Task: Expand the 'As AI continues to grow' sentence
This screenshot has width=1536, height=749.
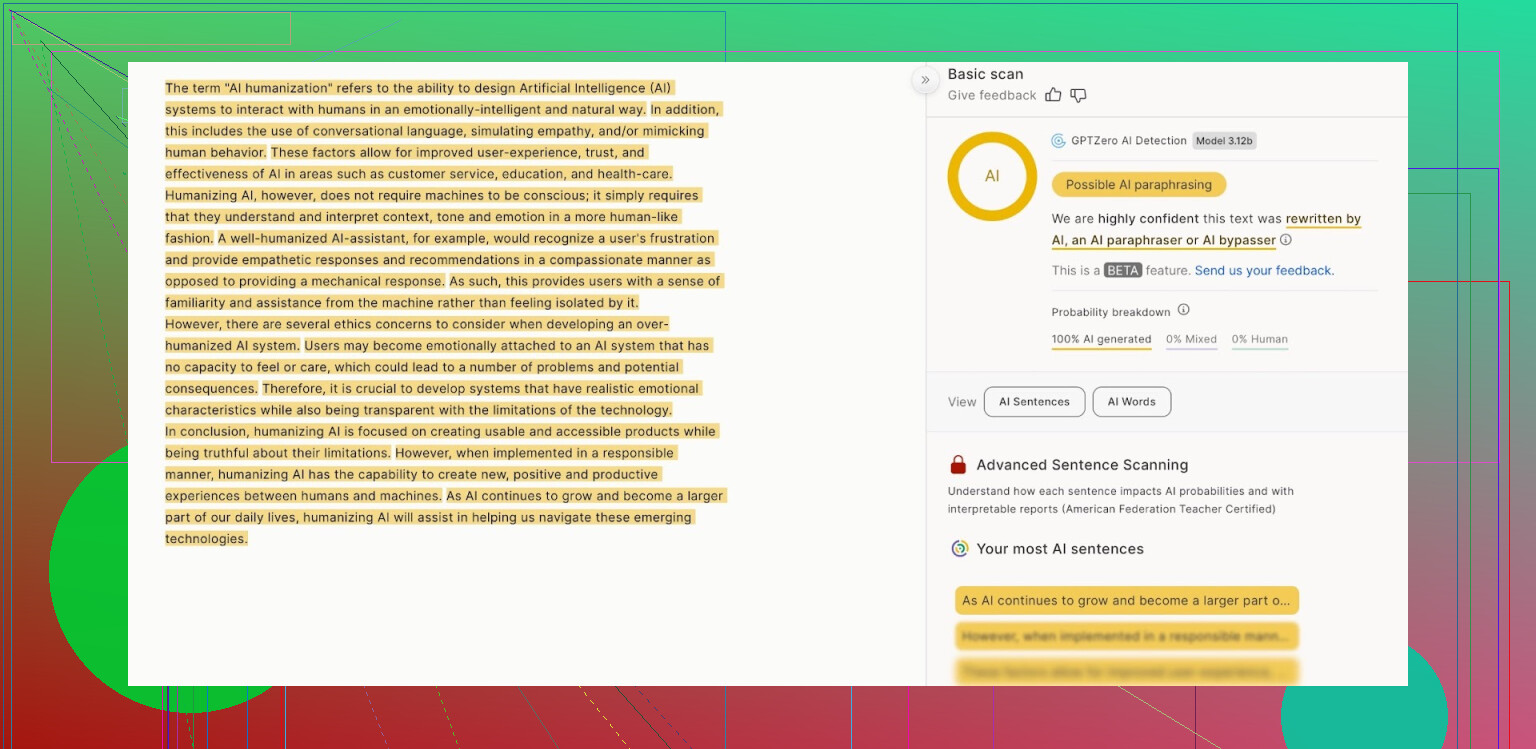Action: [x=1126, y=601]
